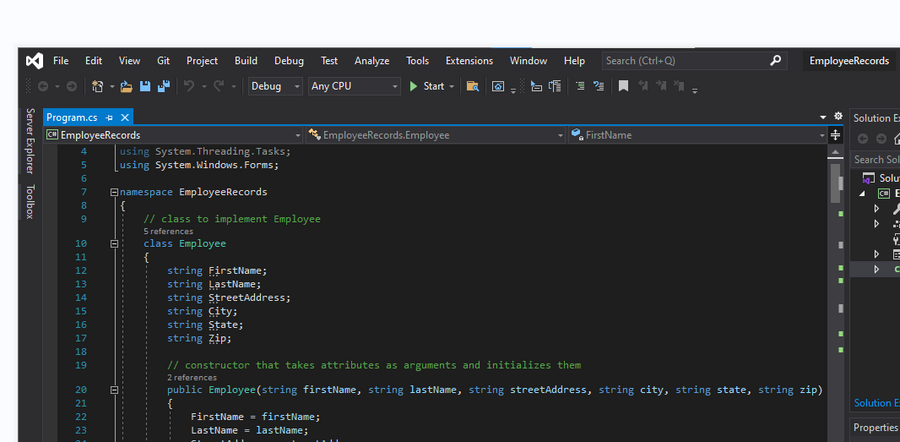Click the Find in Files folder icon
This screenshot has height=442, width=900.
(472, 86)
